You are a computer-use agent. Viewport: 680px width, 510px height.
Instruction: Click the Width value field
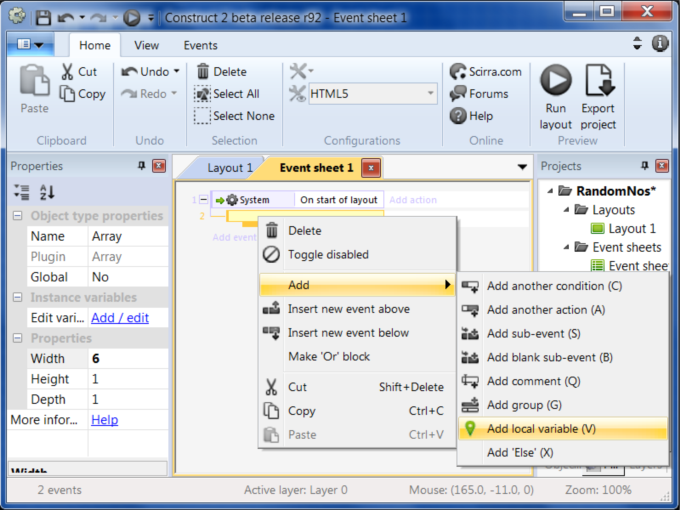128,358
